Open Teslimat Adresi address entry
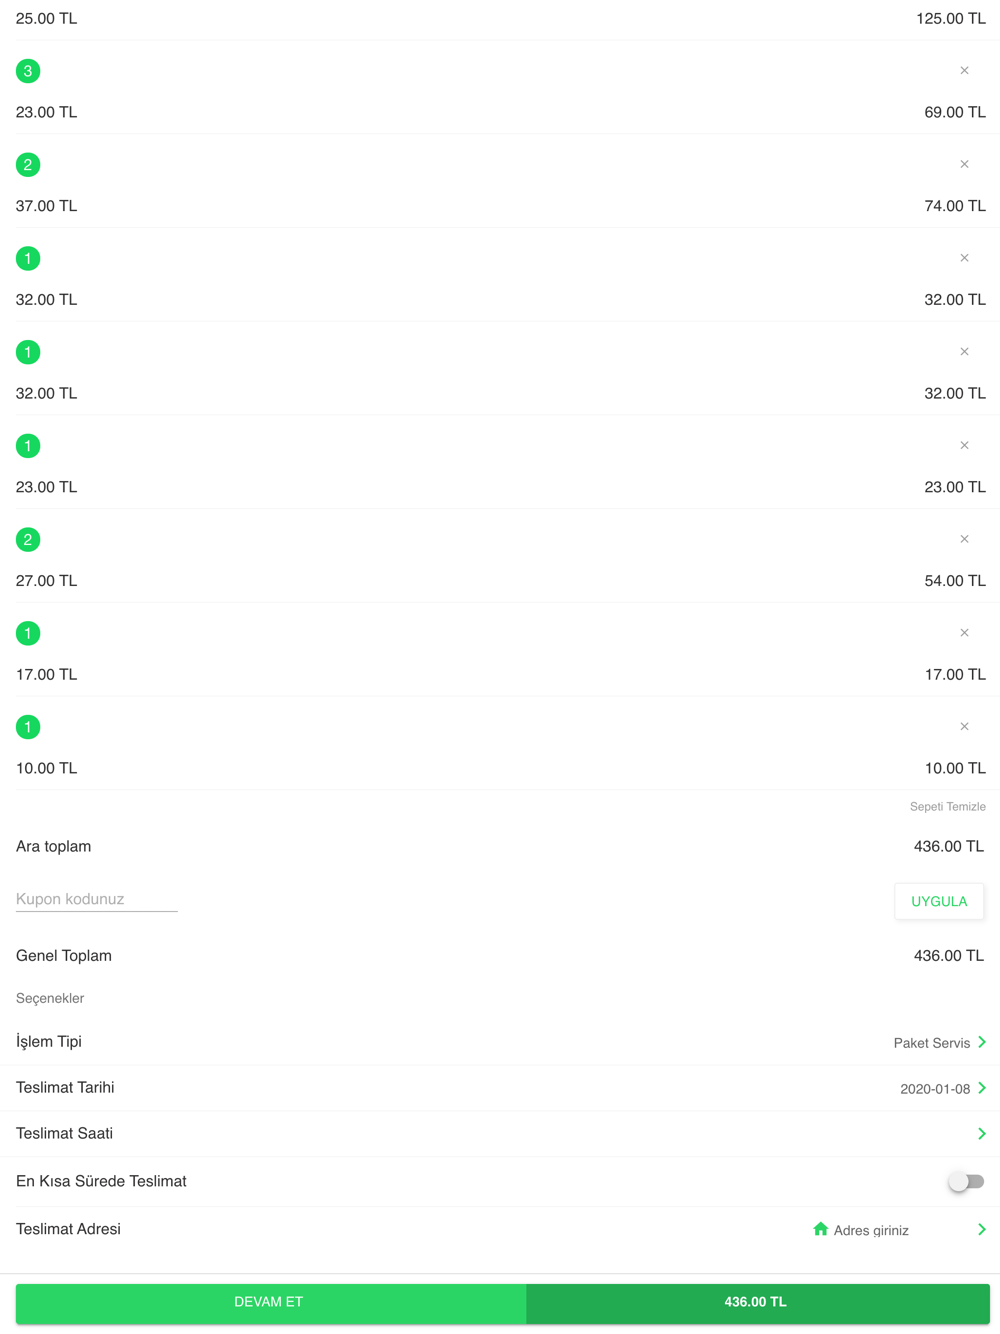 (500, 1230)
